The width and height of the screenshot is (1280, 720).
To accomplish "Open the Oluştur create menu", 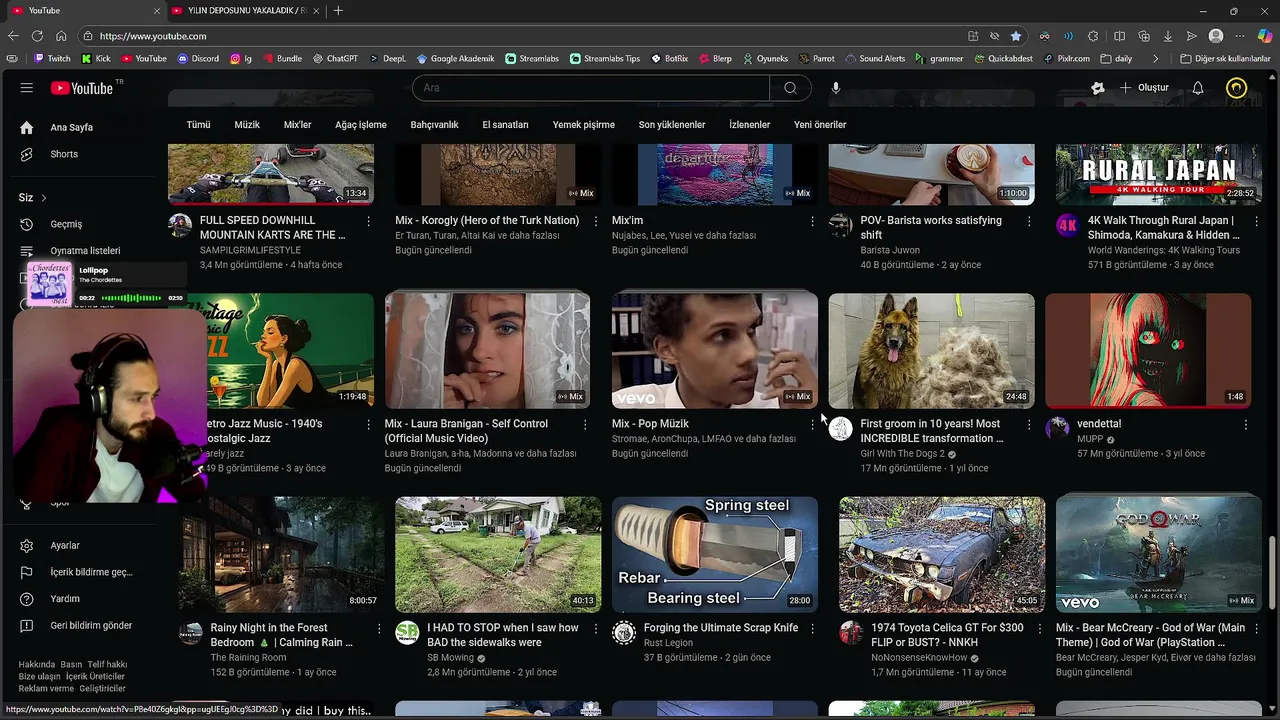I will point(1144,88).
